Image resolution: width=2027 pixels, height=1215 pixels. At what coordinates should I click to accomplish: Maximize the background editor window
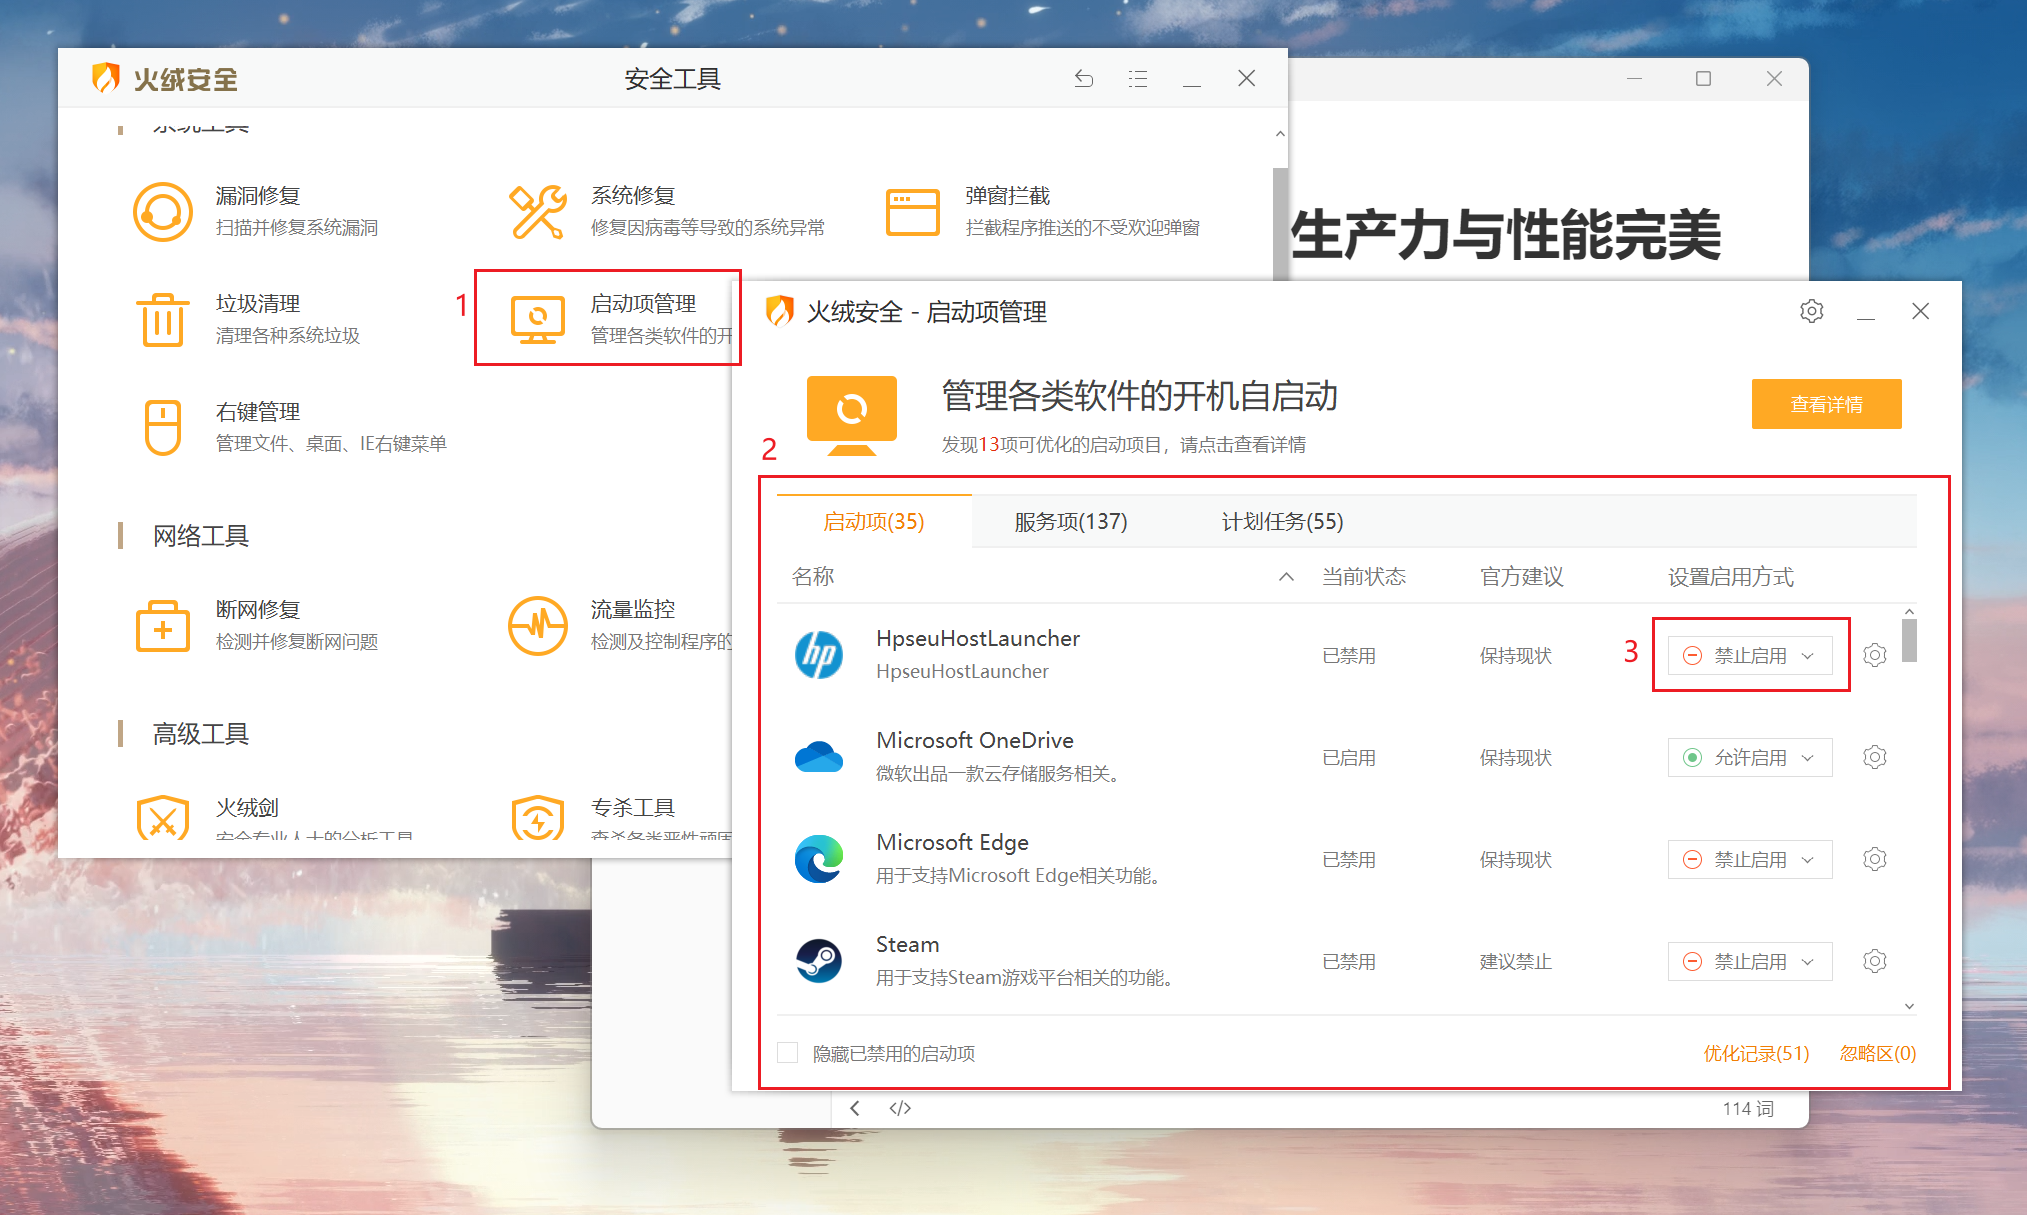tap(1704, 78)
